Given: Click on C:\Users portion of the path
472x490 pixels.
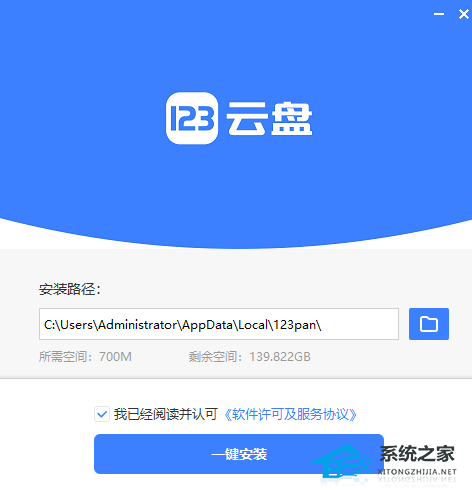Looking at the screenshot, I should point(69,325).
